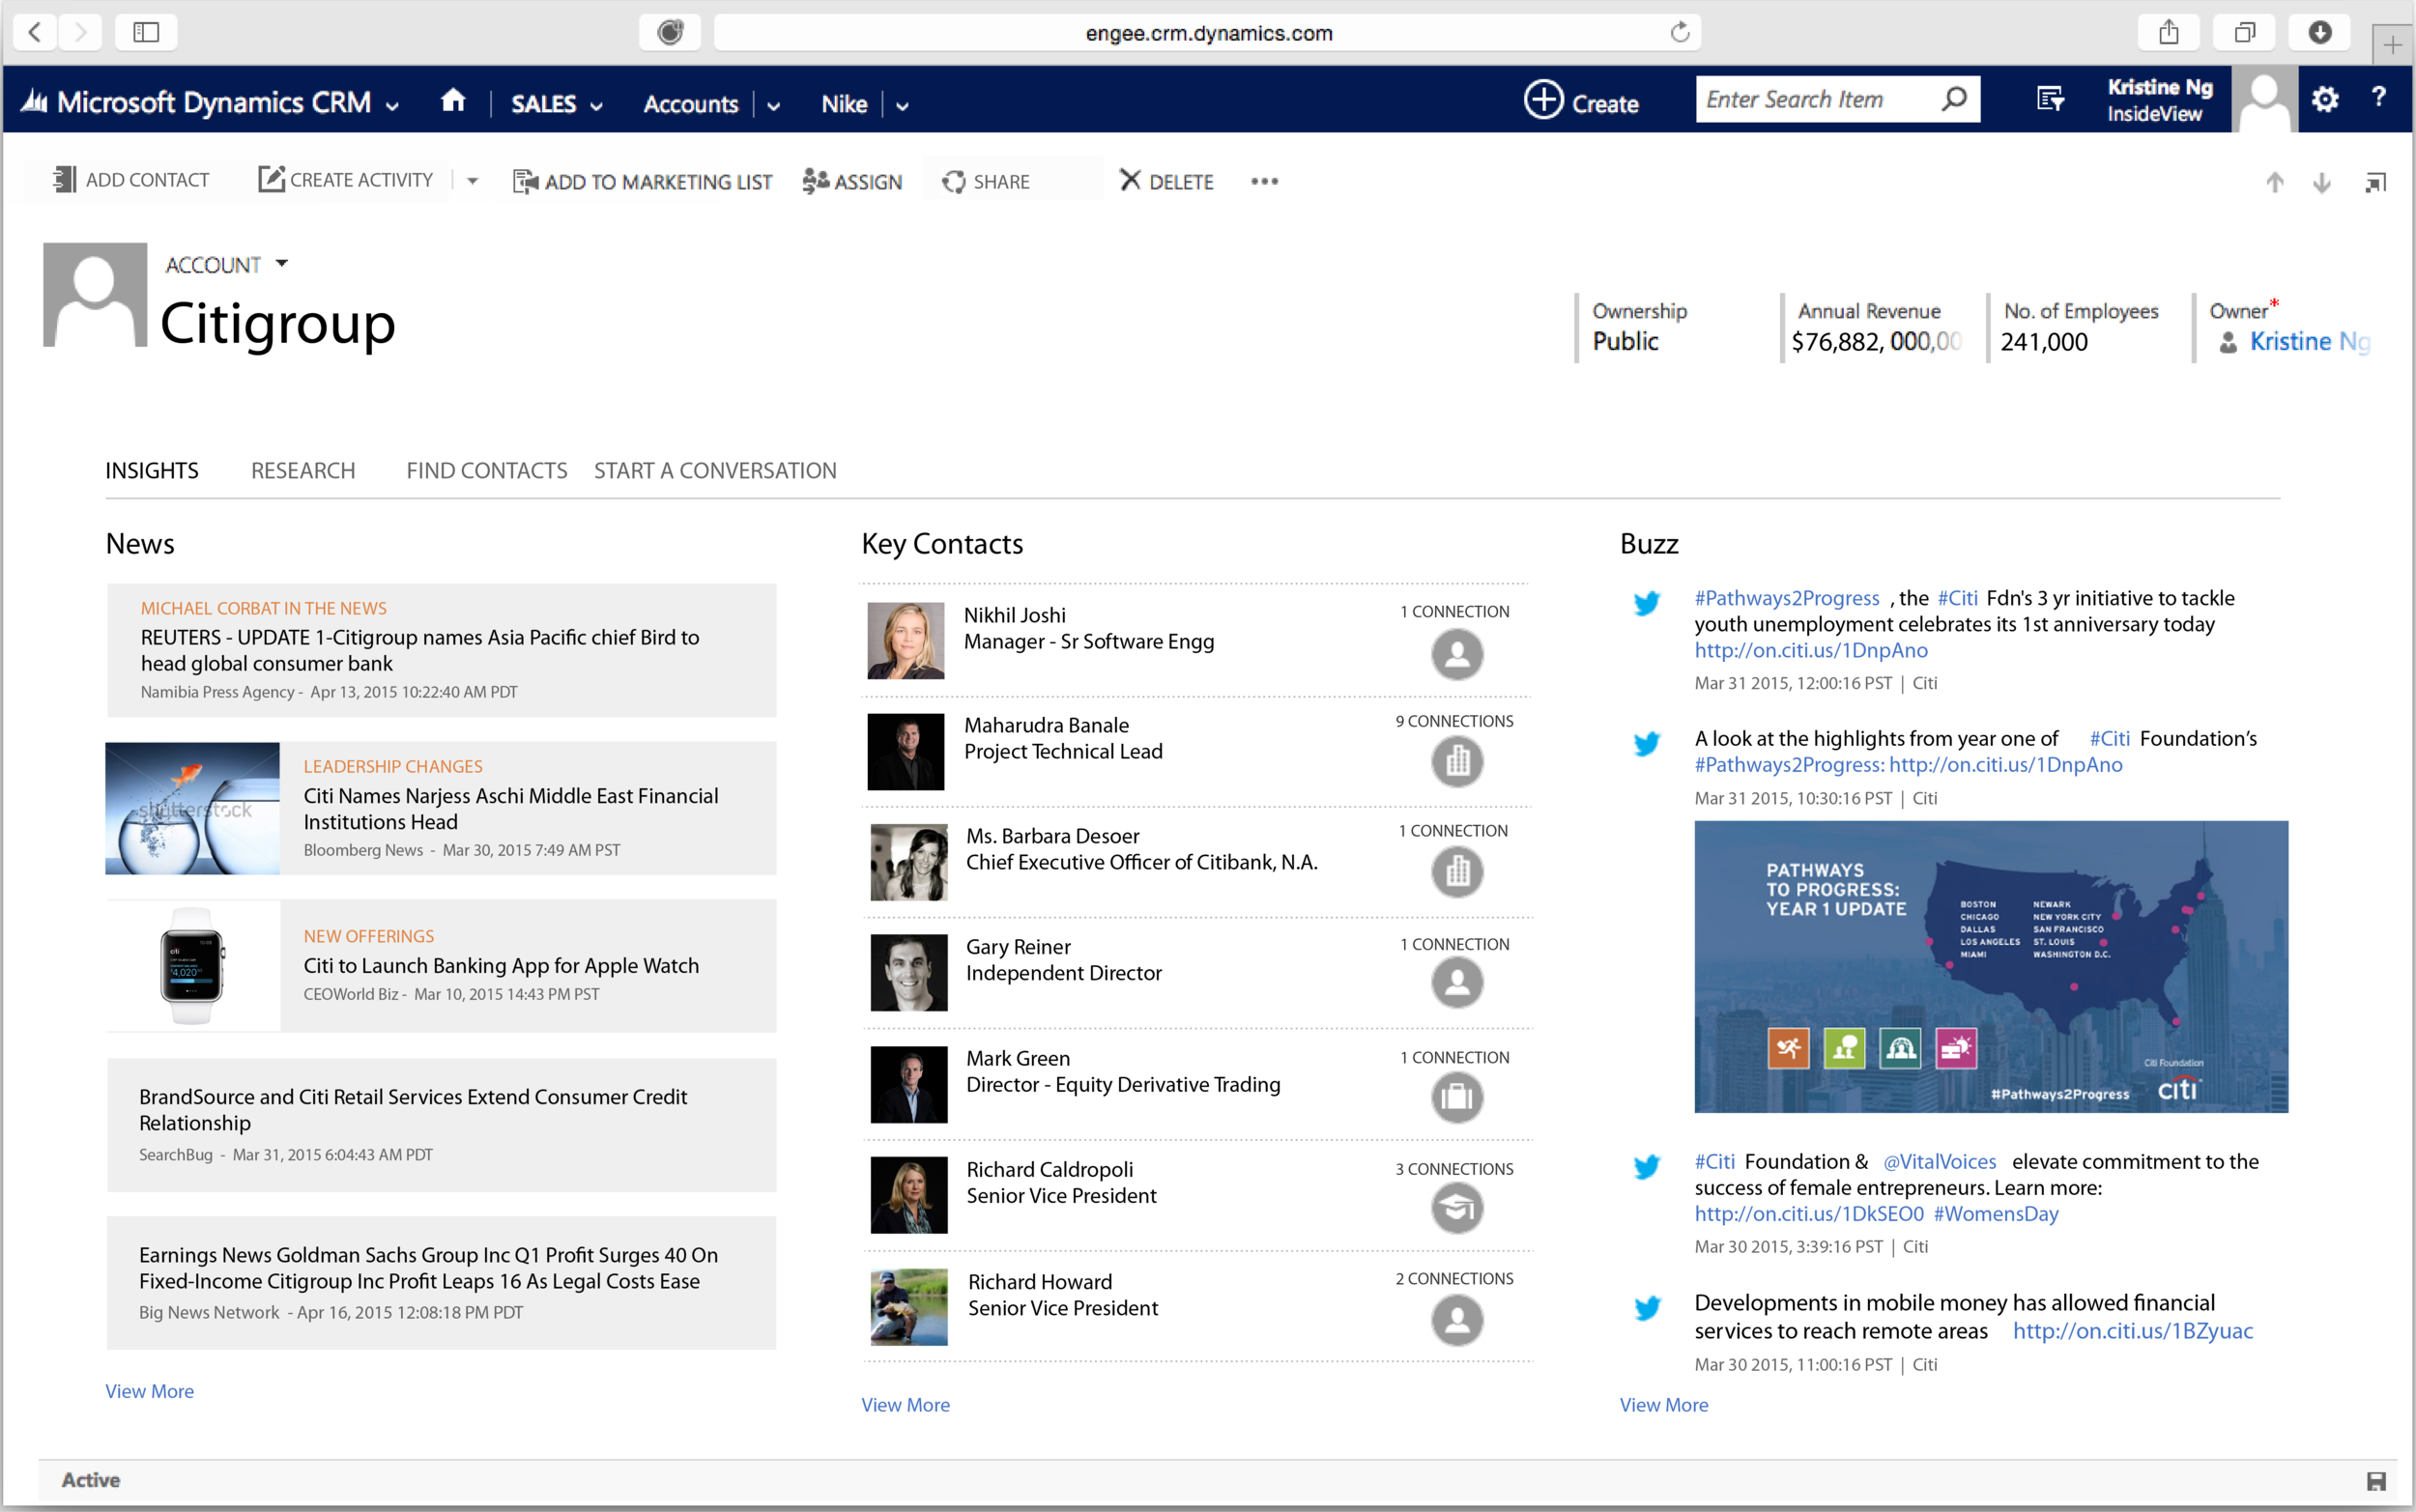Delete the account via Delete command

(1166, 181)
